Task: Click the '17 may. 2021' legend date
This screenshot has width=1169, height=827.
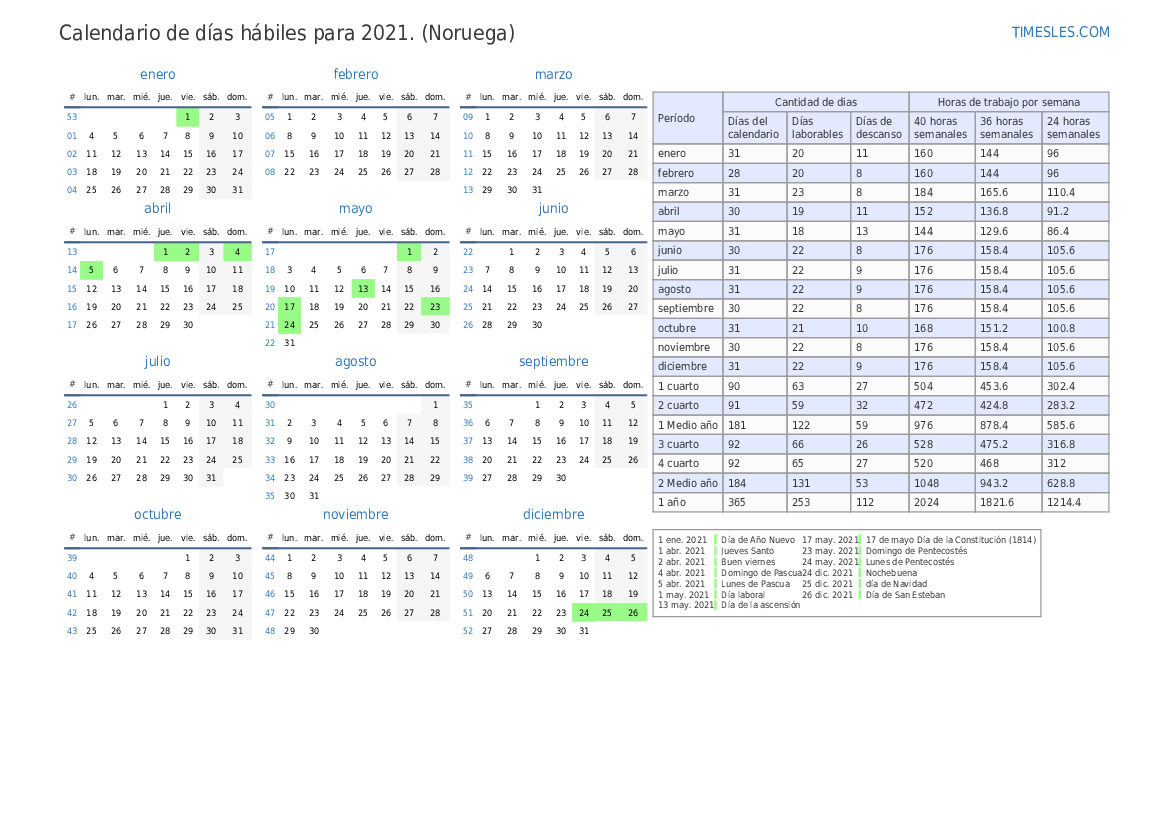Action: click(x=830, y=540)
